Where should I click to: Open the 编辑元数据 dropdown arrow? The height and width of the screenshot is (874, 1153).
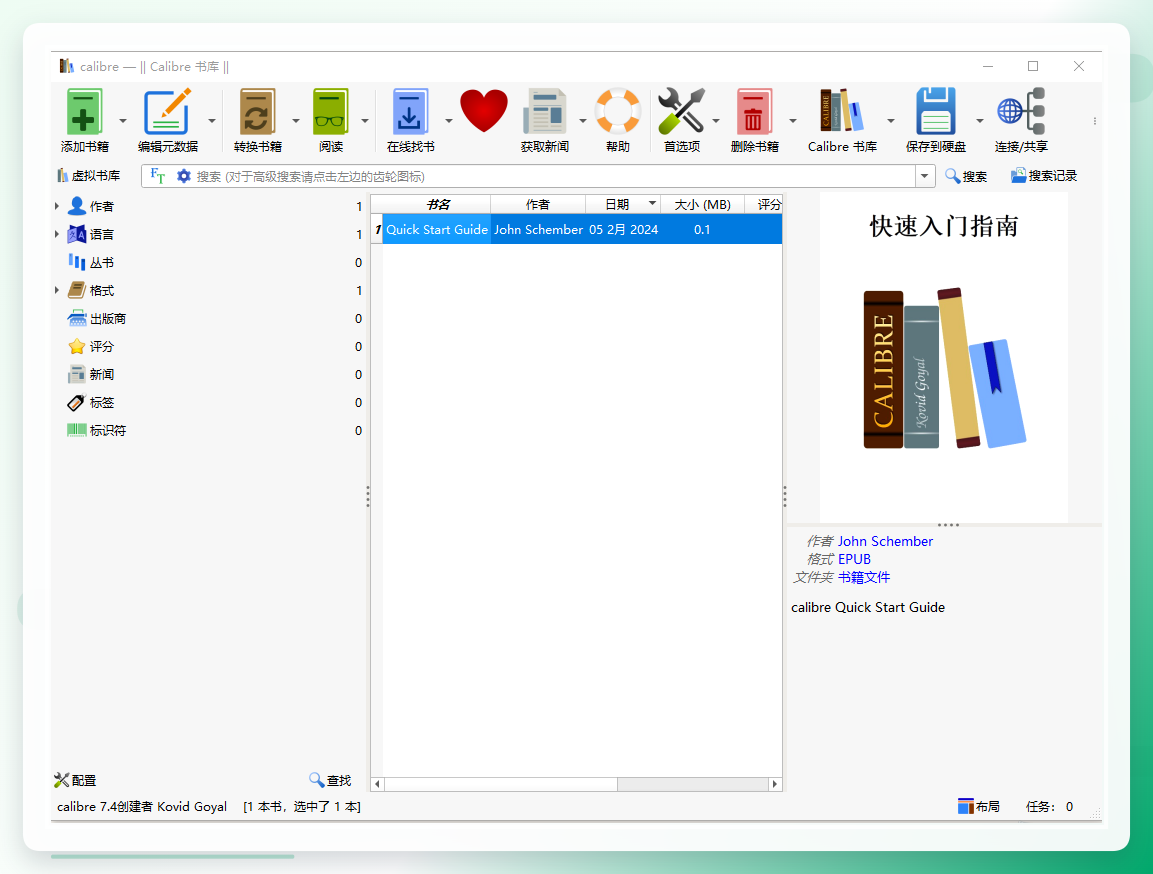[212, 121]
